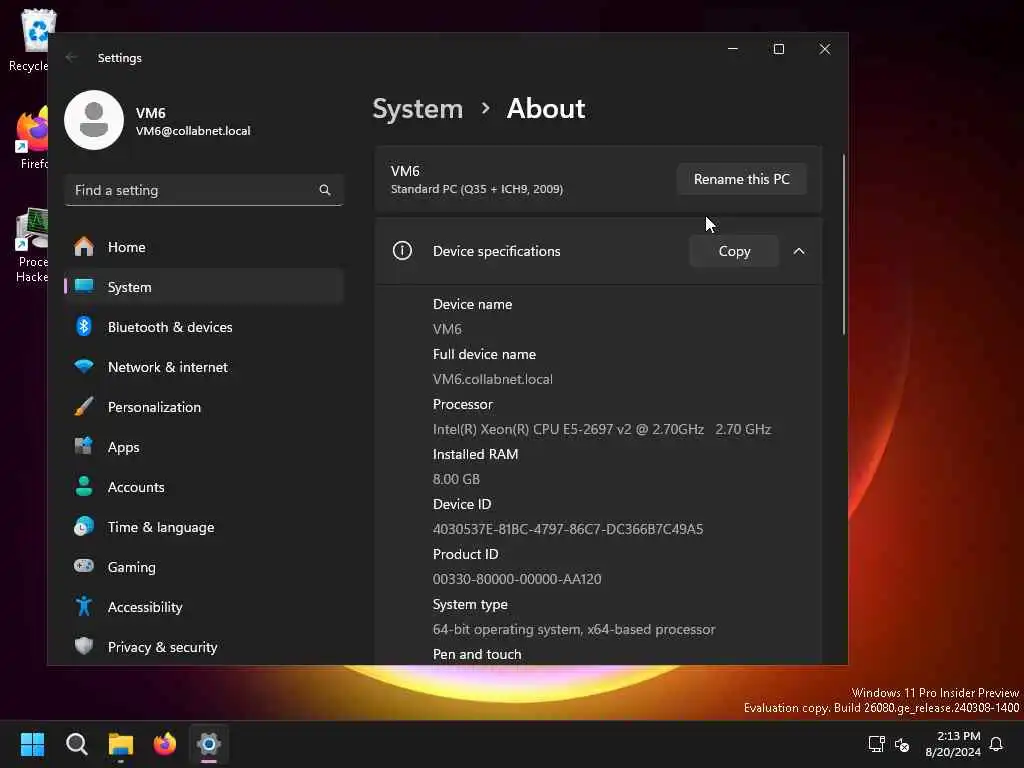The height and width of the screenshot is (768, 1024).
Task: Click the network status tray icon
Action: coord(876,744)
